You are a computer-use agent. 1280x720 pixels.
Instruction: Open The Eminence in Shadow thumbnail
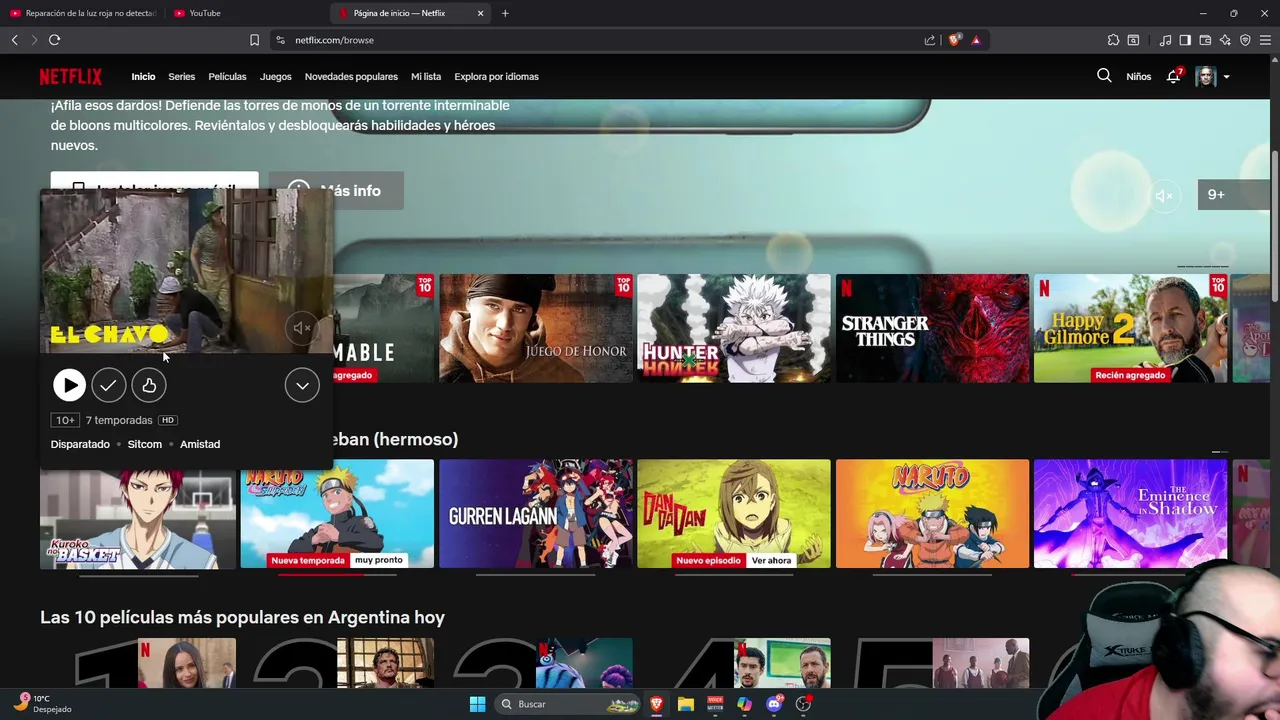(x=1130, y=514)
